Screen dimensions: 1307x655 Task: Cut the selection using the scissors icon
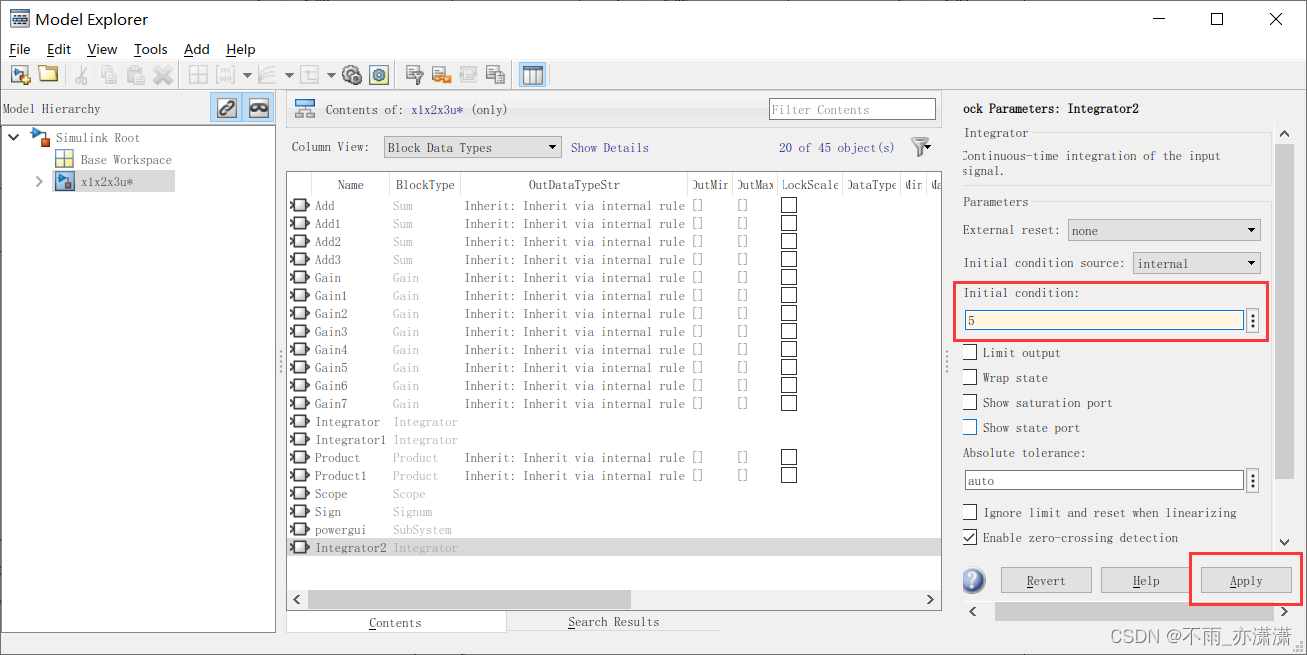pos(80,74)
